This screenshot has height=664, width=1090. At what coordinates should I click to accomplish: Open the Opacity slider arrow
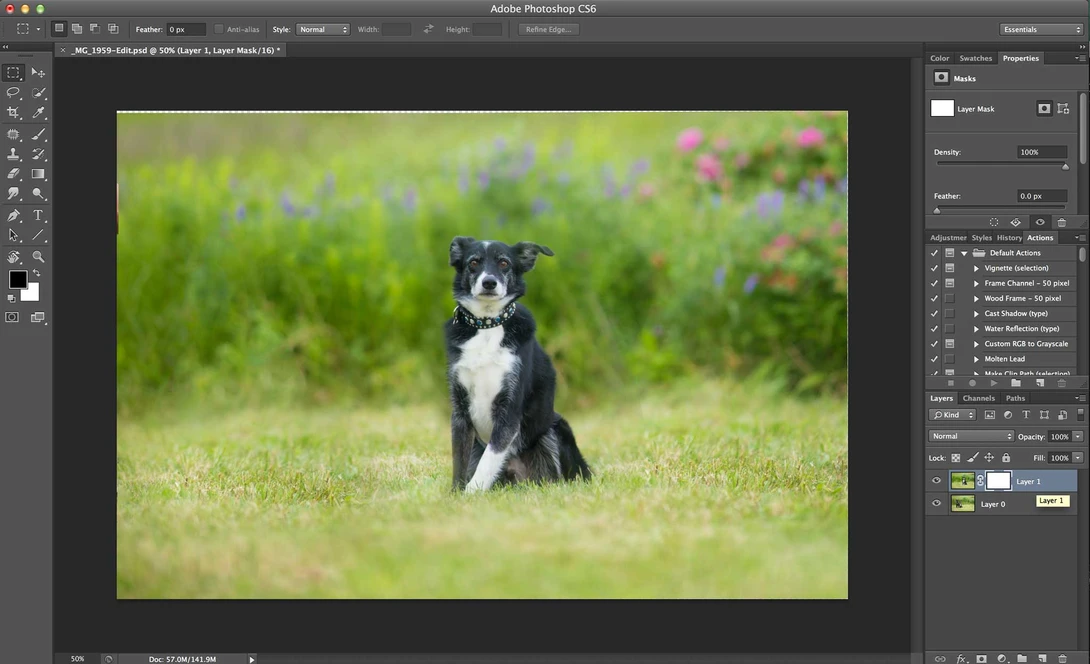click(1077, 437)
